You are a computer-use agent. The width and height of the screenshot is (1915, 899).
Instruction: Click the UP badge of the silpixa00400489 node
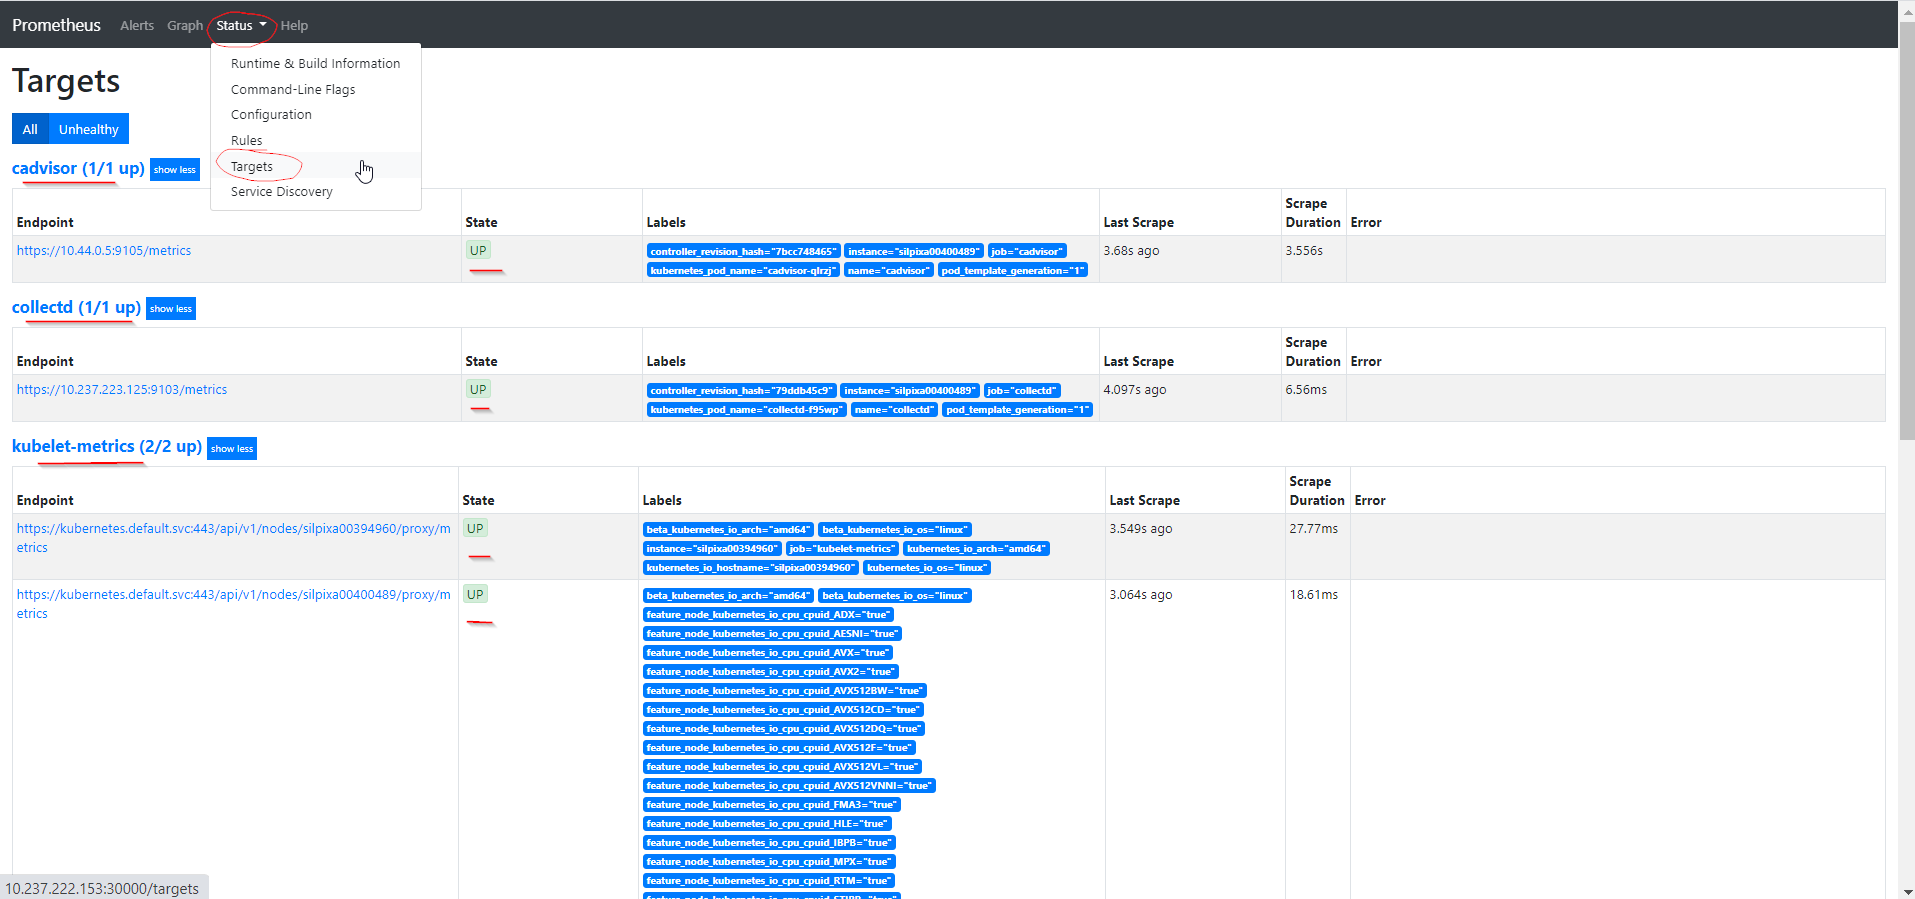(x=475, y=594)
